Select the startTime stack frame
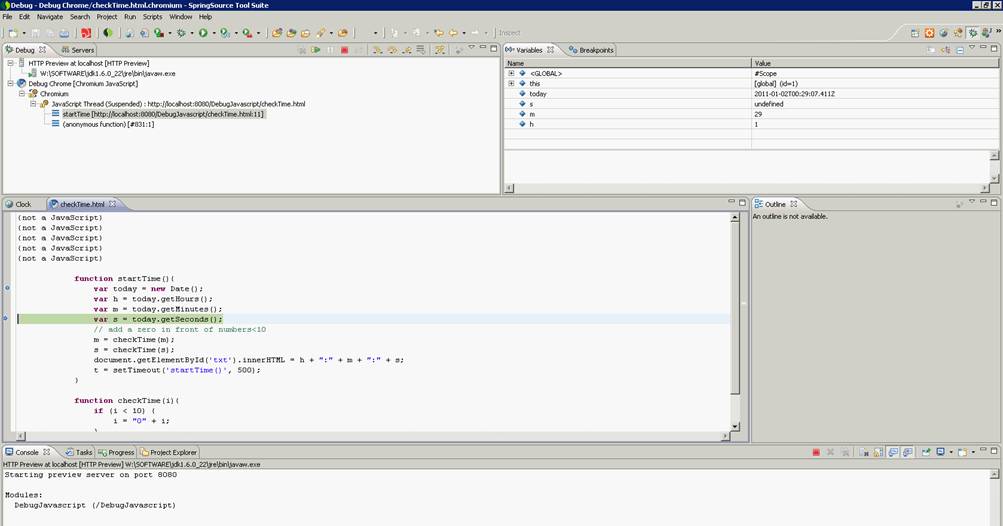The width and height of the screenshot is (1003, 526). click(x=162, y=114)
